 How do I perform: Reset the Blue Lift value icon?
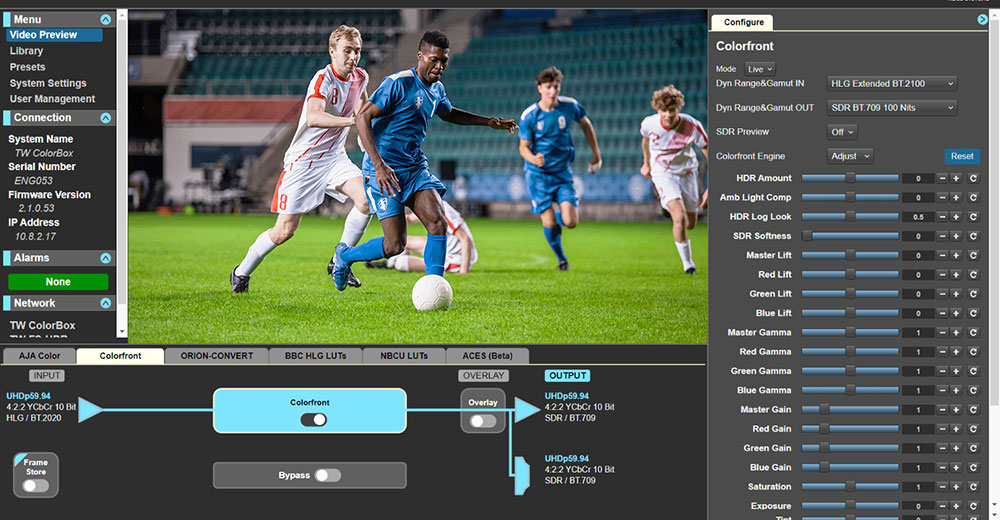(x=973, y=313)
